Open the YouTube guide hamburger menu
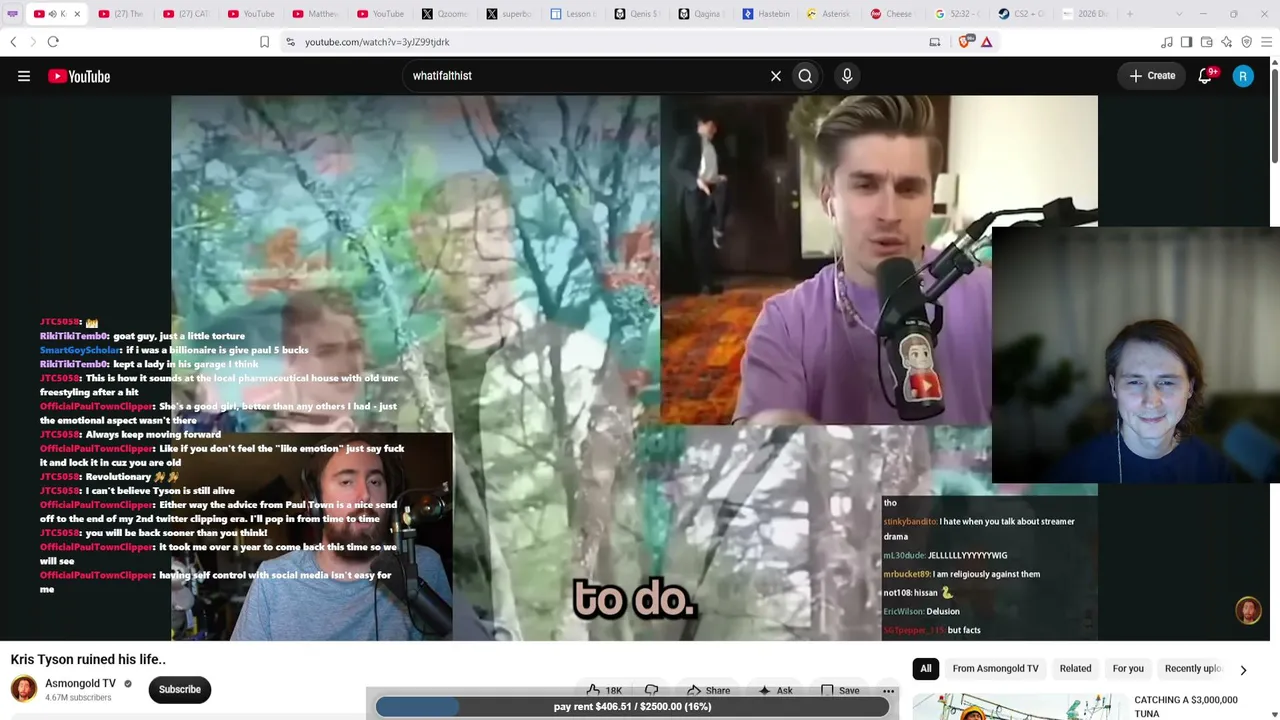 click(24, 76)
